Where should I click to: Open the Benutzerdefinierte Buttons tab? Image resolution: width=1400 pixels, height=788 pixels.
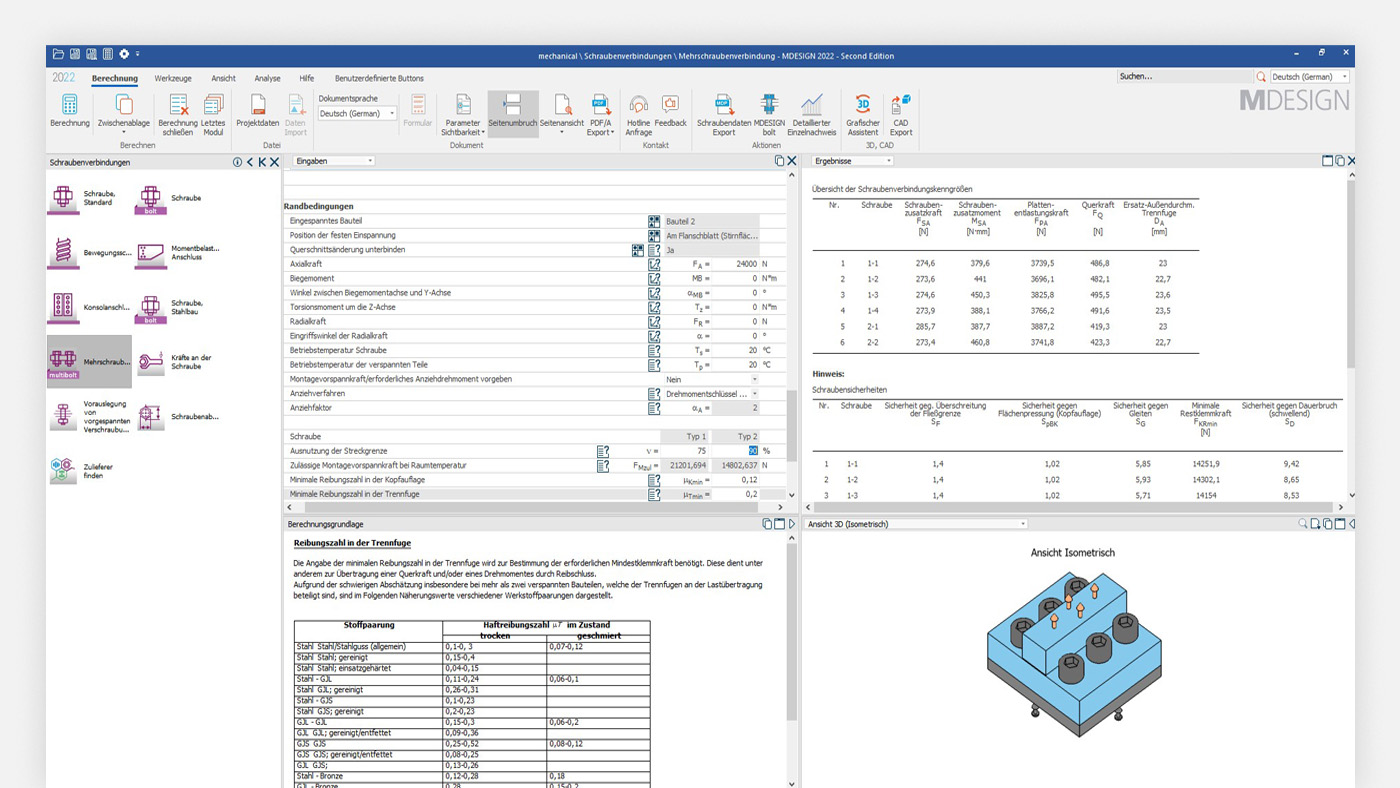click(x=379, y=78)
